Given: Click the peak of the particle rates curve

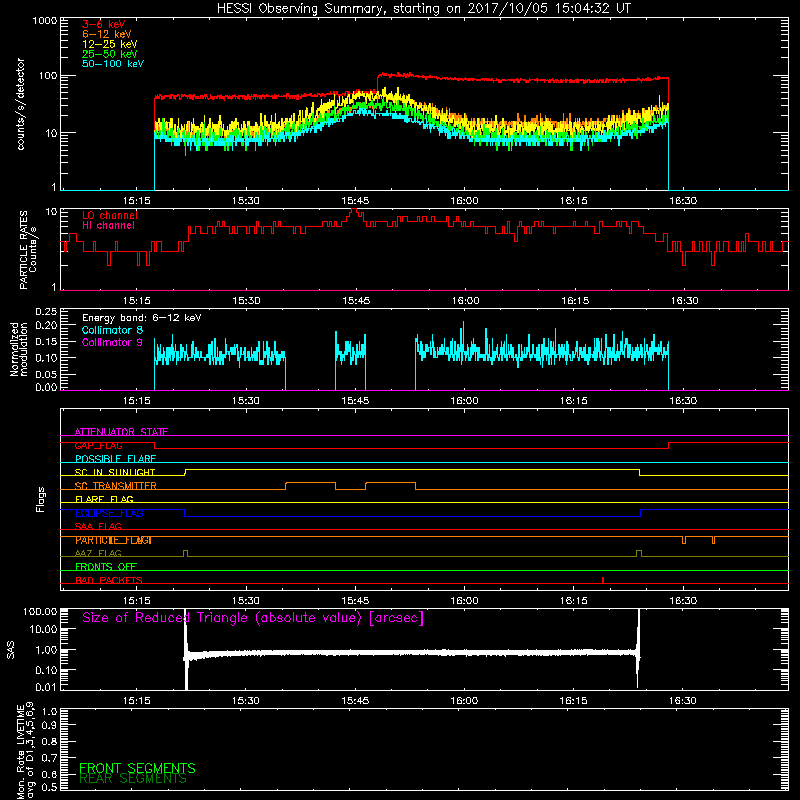Looking at the screenshot, I should [354, 210].
